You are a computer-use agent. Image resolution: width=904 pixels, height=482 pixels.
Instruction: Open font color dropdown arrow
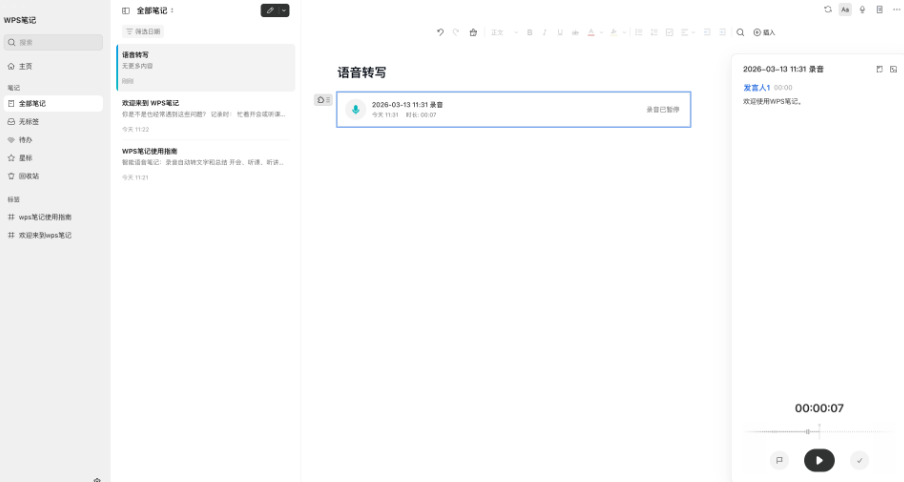[x=601, y=32]
